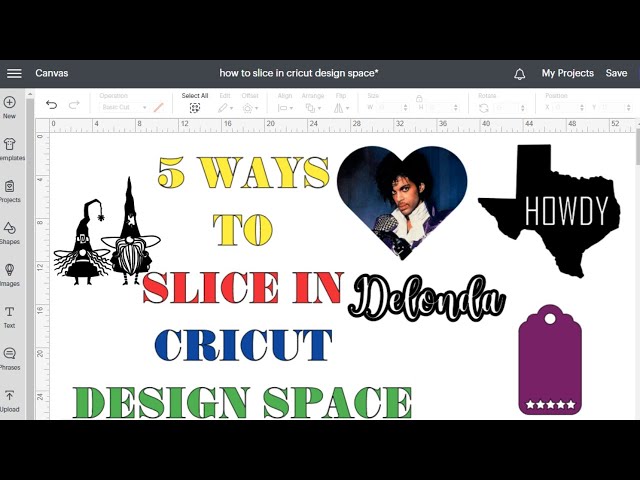Screen dimensions: 640x480
Task: Click the canvas vertical scrollbar
Action: [x=638, y=147]
